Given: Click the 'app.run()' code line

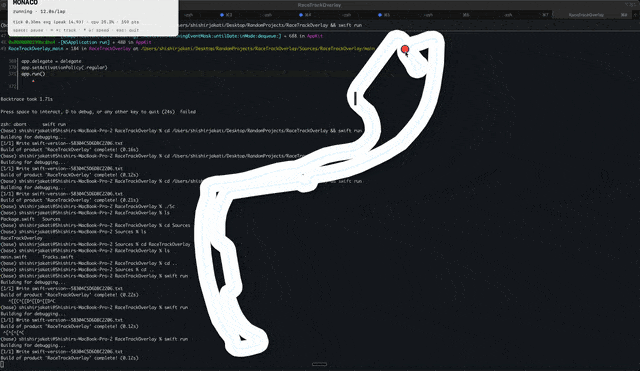Looking at the screenshot, I should click(33, 74).
